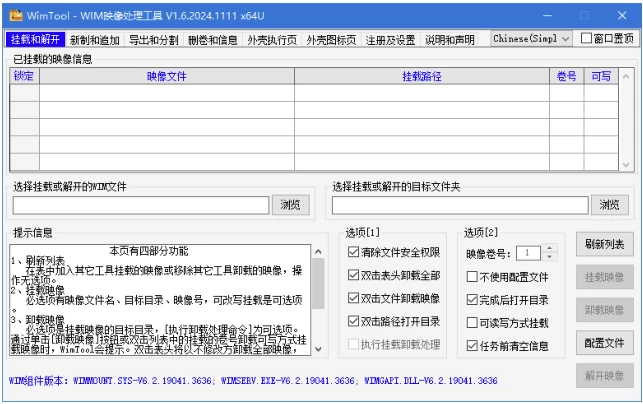Disable 任务前清空信息 checkbox
Screen dimensions: 643x404
click(x=473, y=346)
